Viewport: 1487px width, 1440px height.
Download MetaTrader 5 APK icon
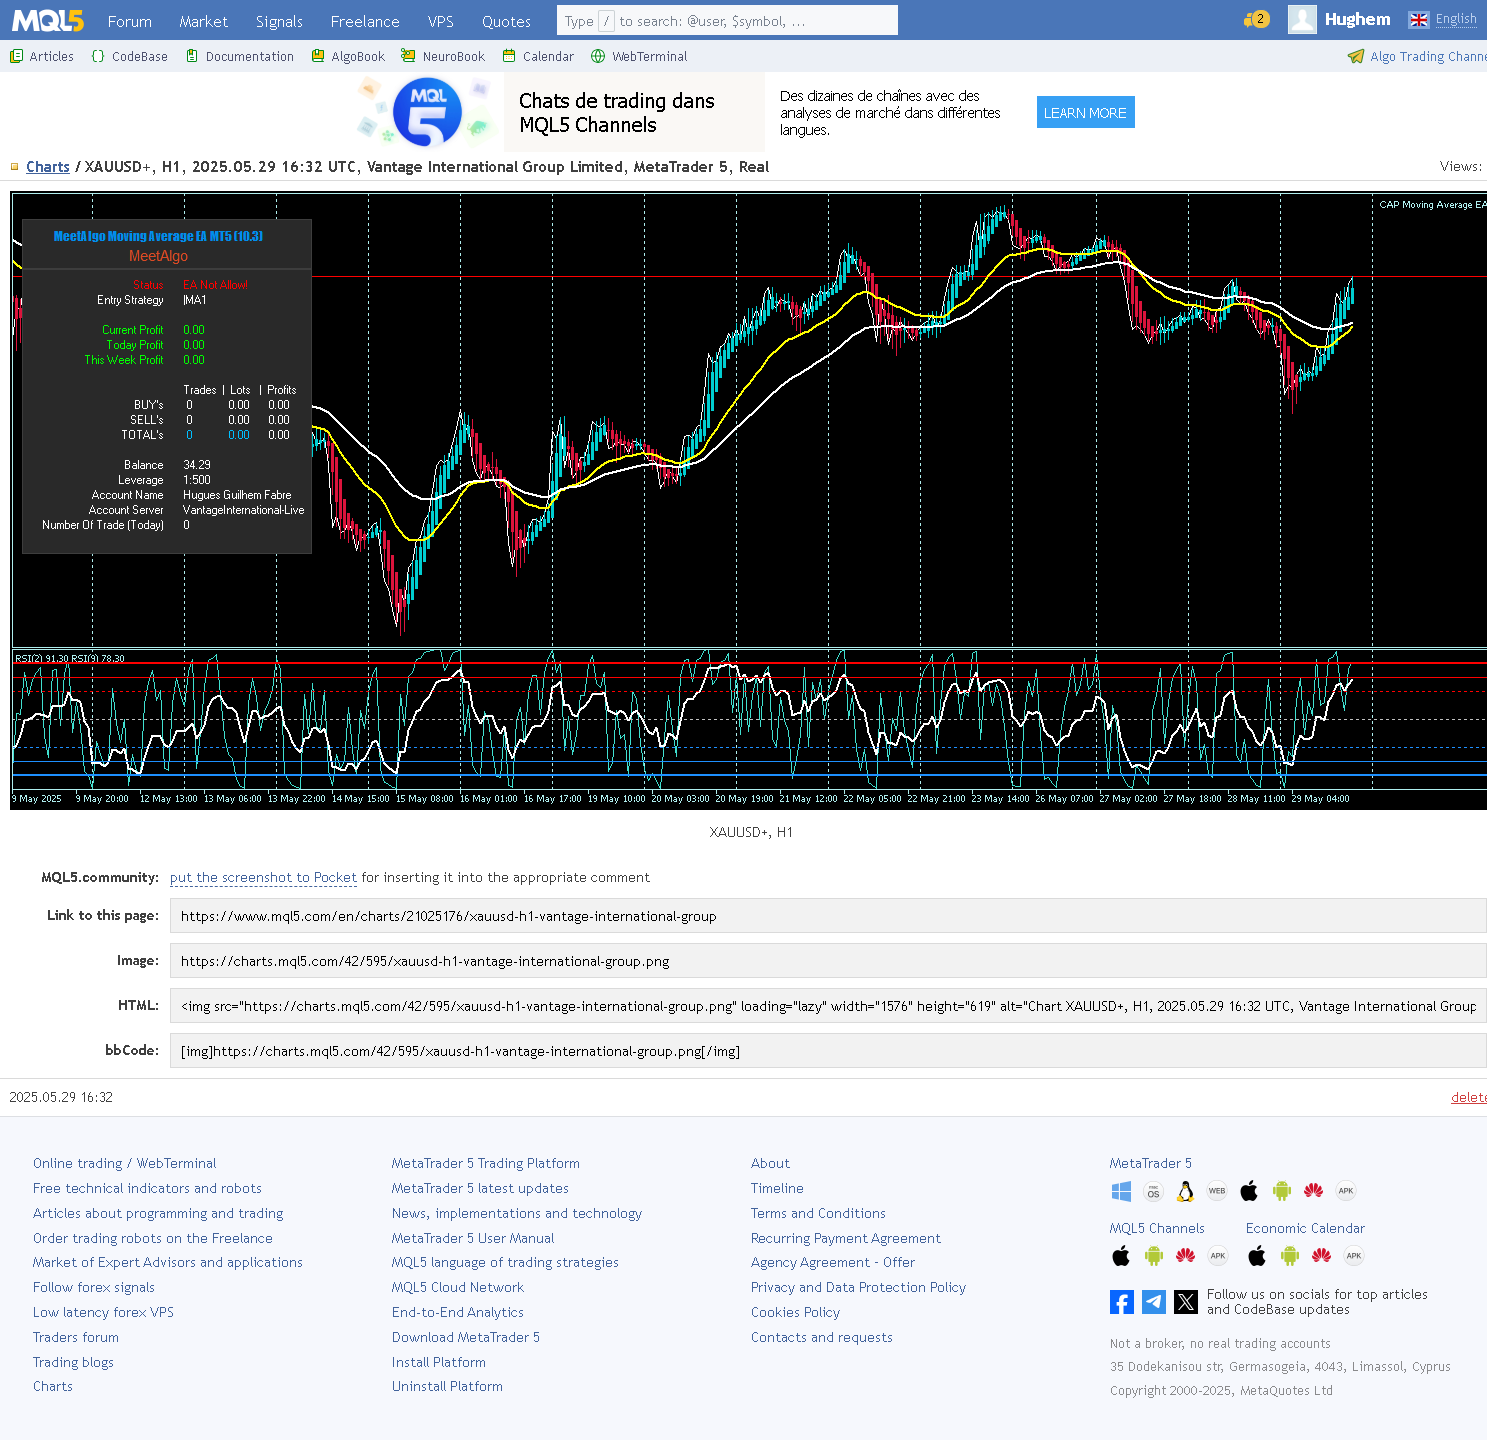click(x=1346, y=1191)
